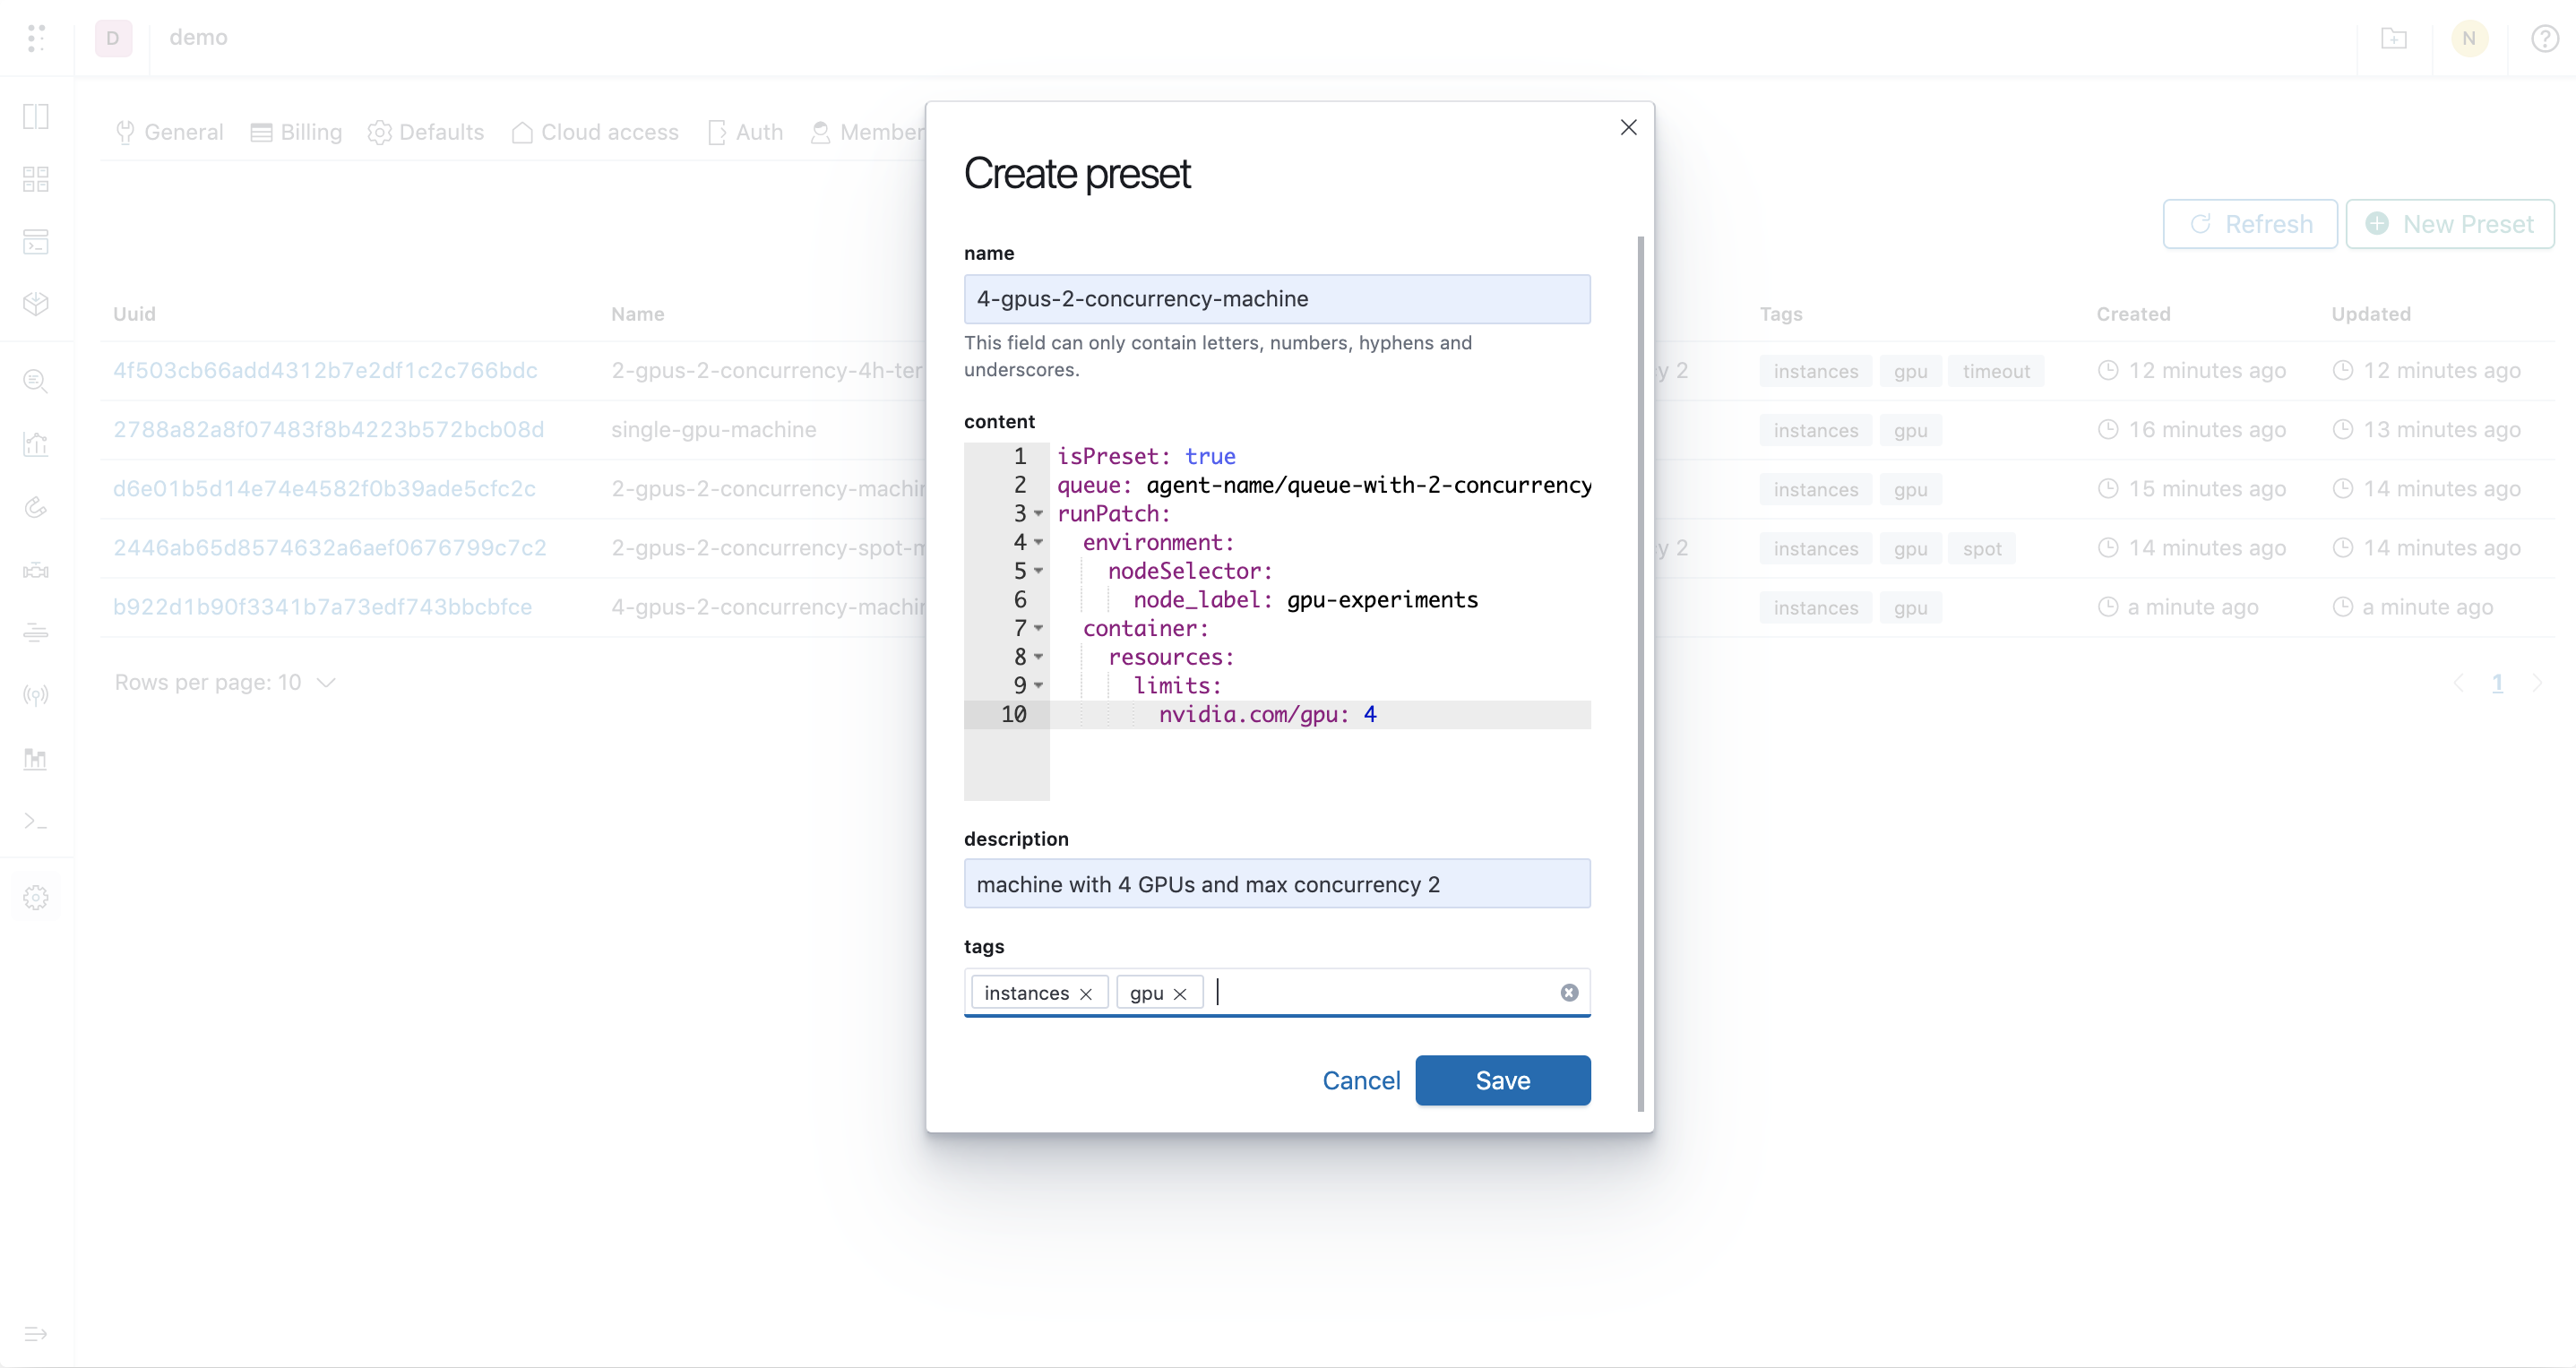This screenshot has height=1368, width=2576.
Task: Click the description input field
Action: (x=1277, y=884)
